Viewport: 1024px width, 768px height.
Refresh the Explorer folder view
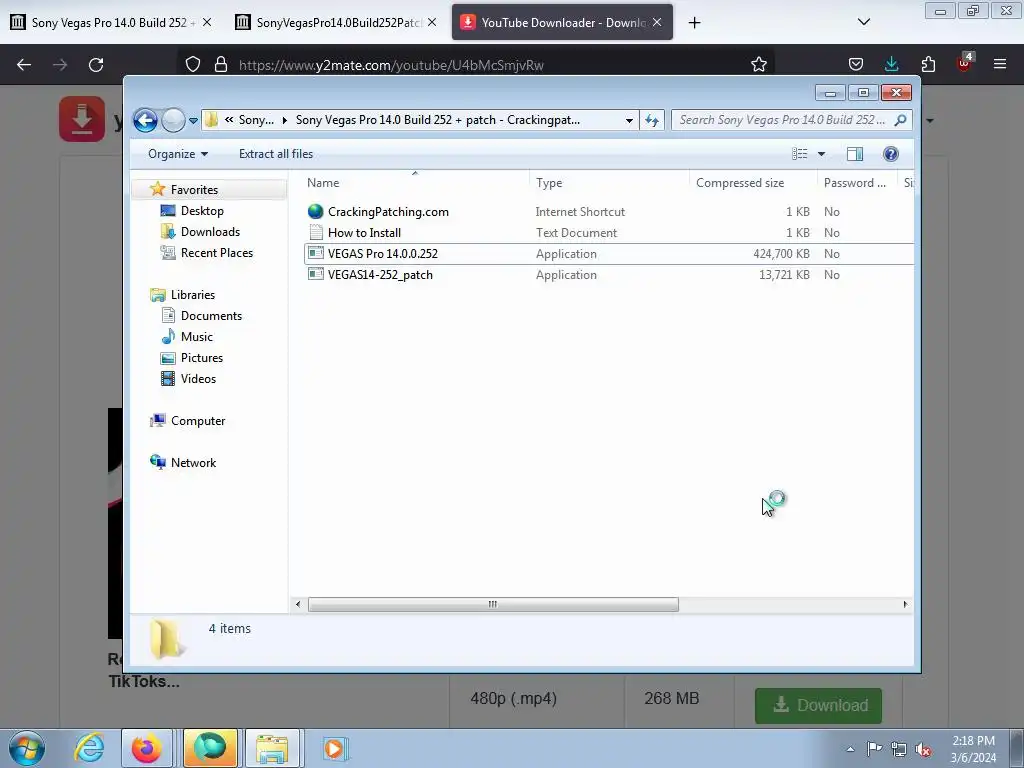(x=652, y=120)
